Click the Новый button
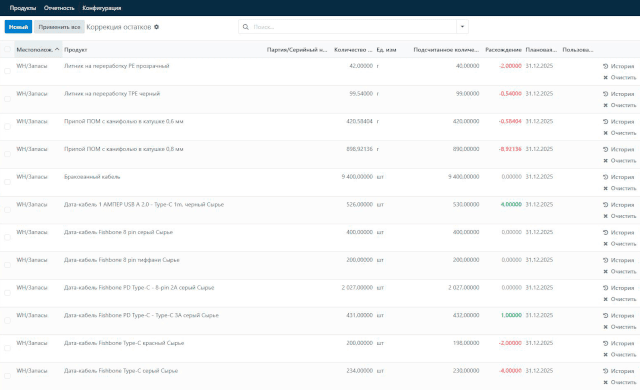The height and width of the screenshot is (390, 640). point(18,27)
